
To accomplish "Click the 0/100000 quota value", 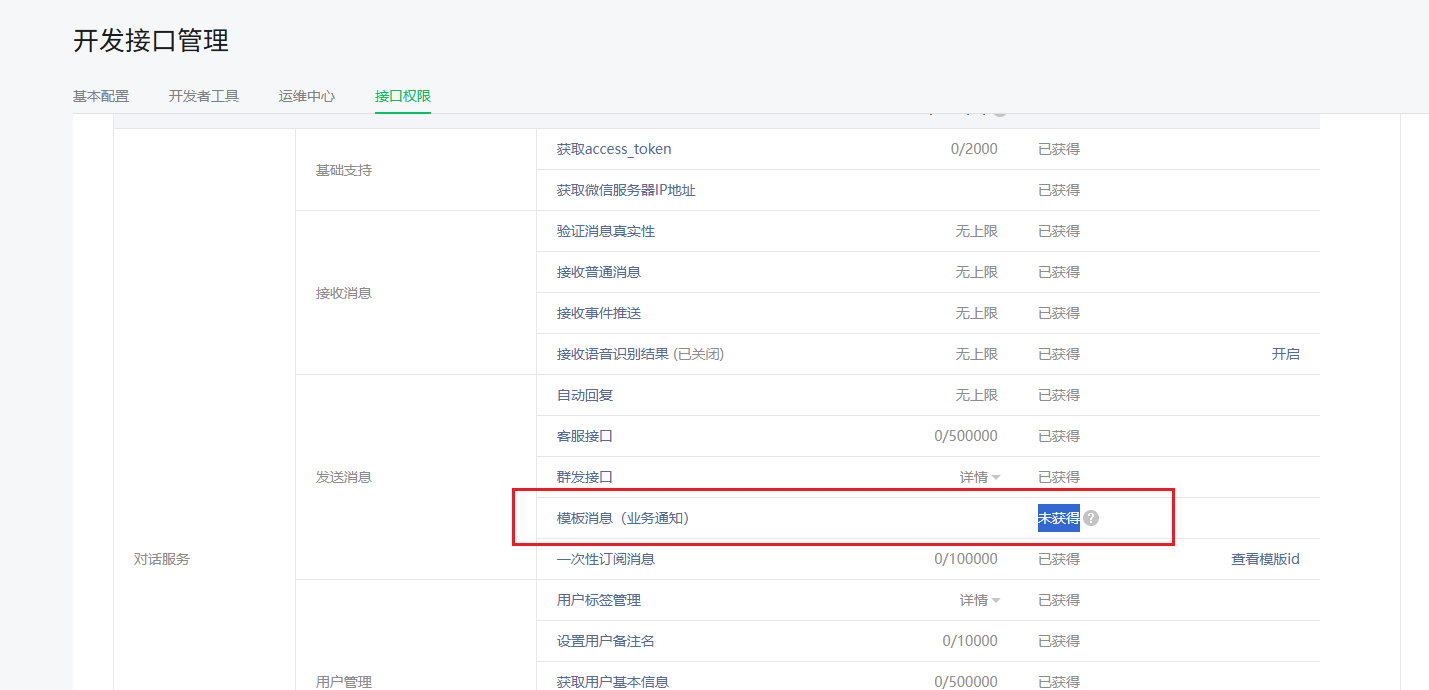I will point(966,559).
